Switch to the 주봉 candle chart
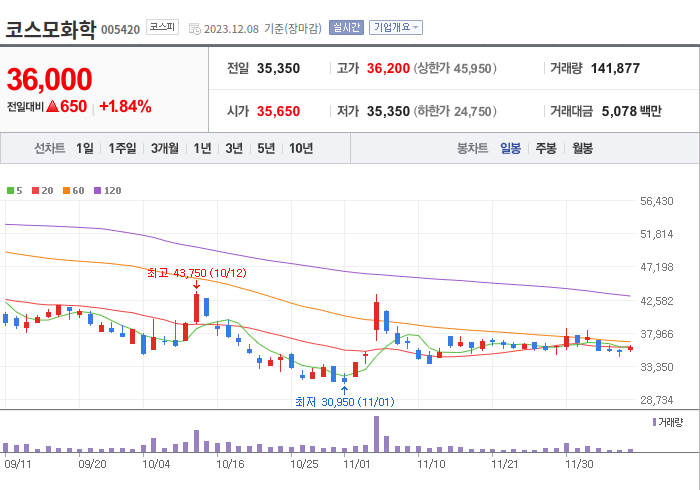 click(x=546, y=148)
